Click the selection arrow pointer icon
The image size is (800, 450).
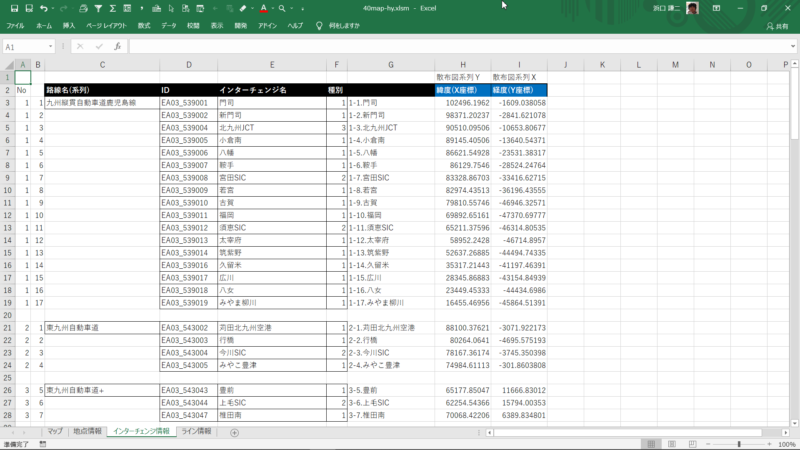tap(171, 8)
